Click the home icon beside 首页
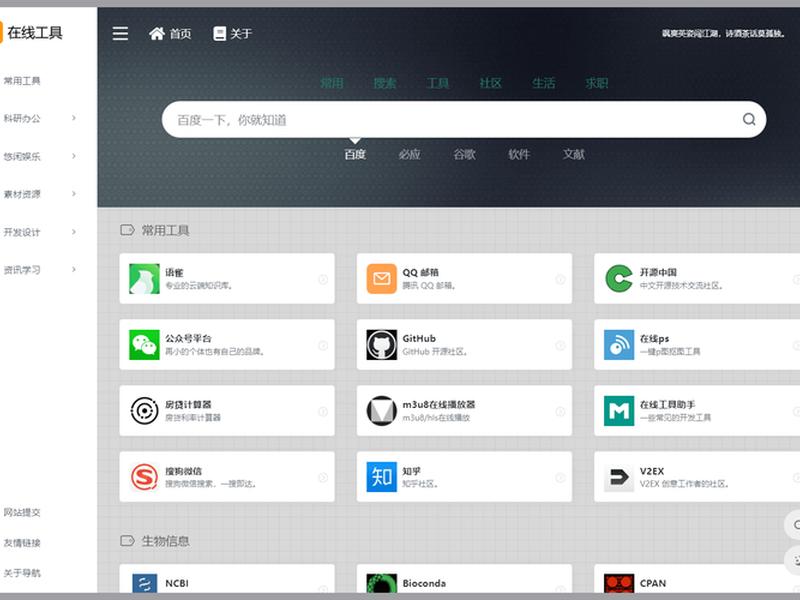The image size is (800, 600). click(x=157, y=34)
